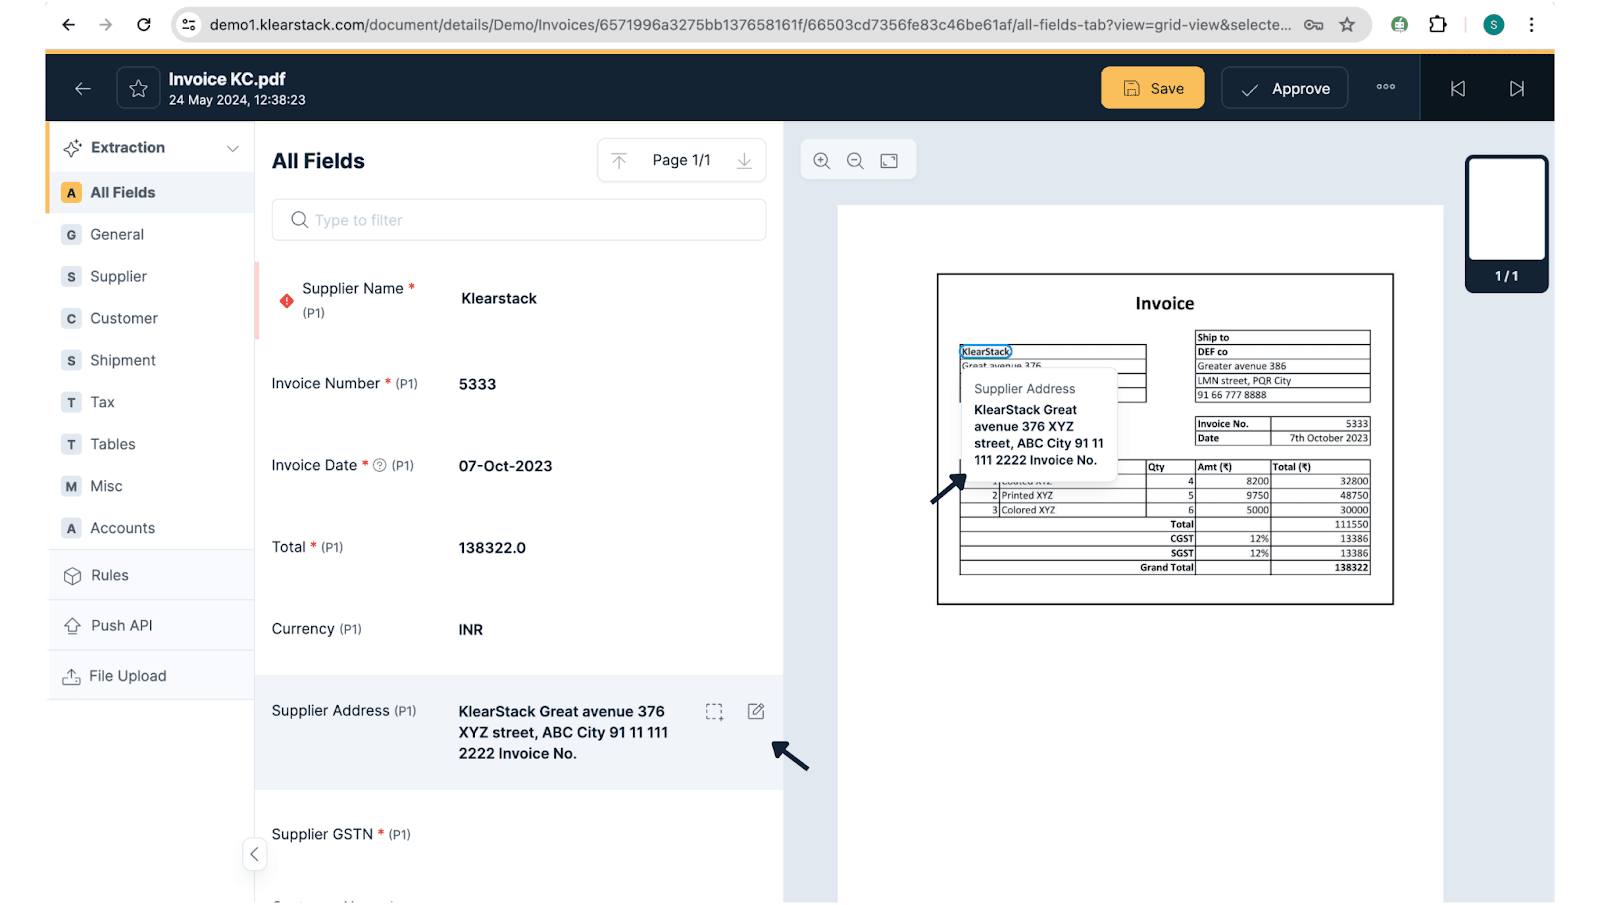Open Rules section
The image size is (1600, 905).
coord(151,575)
